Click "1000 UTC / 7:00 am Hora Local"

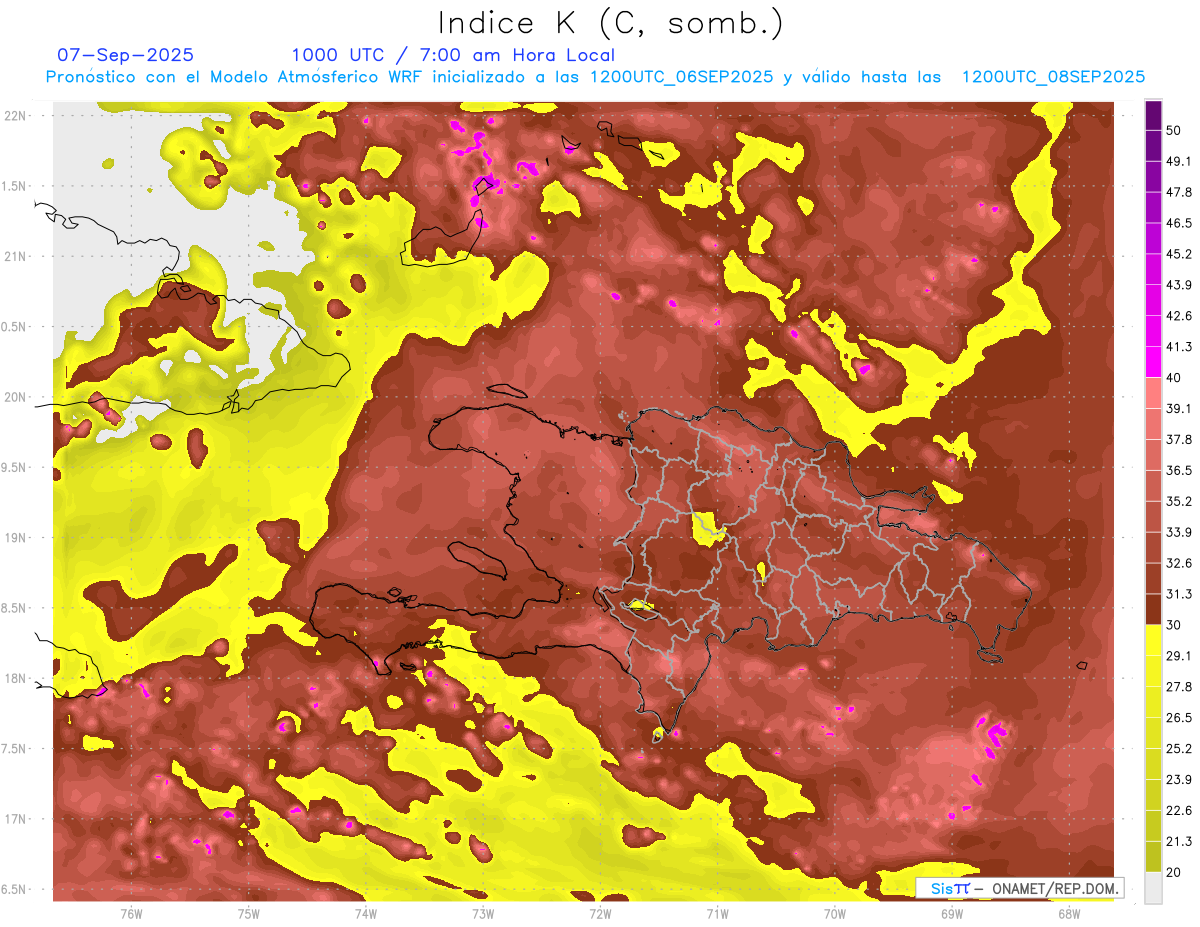coord(453,55)
